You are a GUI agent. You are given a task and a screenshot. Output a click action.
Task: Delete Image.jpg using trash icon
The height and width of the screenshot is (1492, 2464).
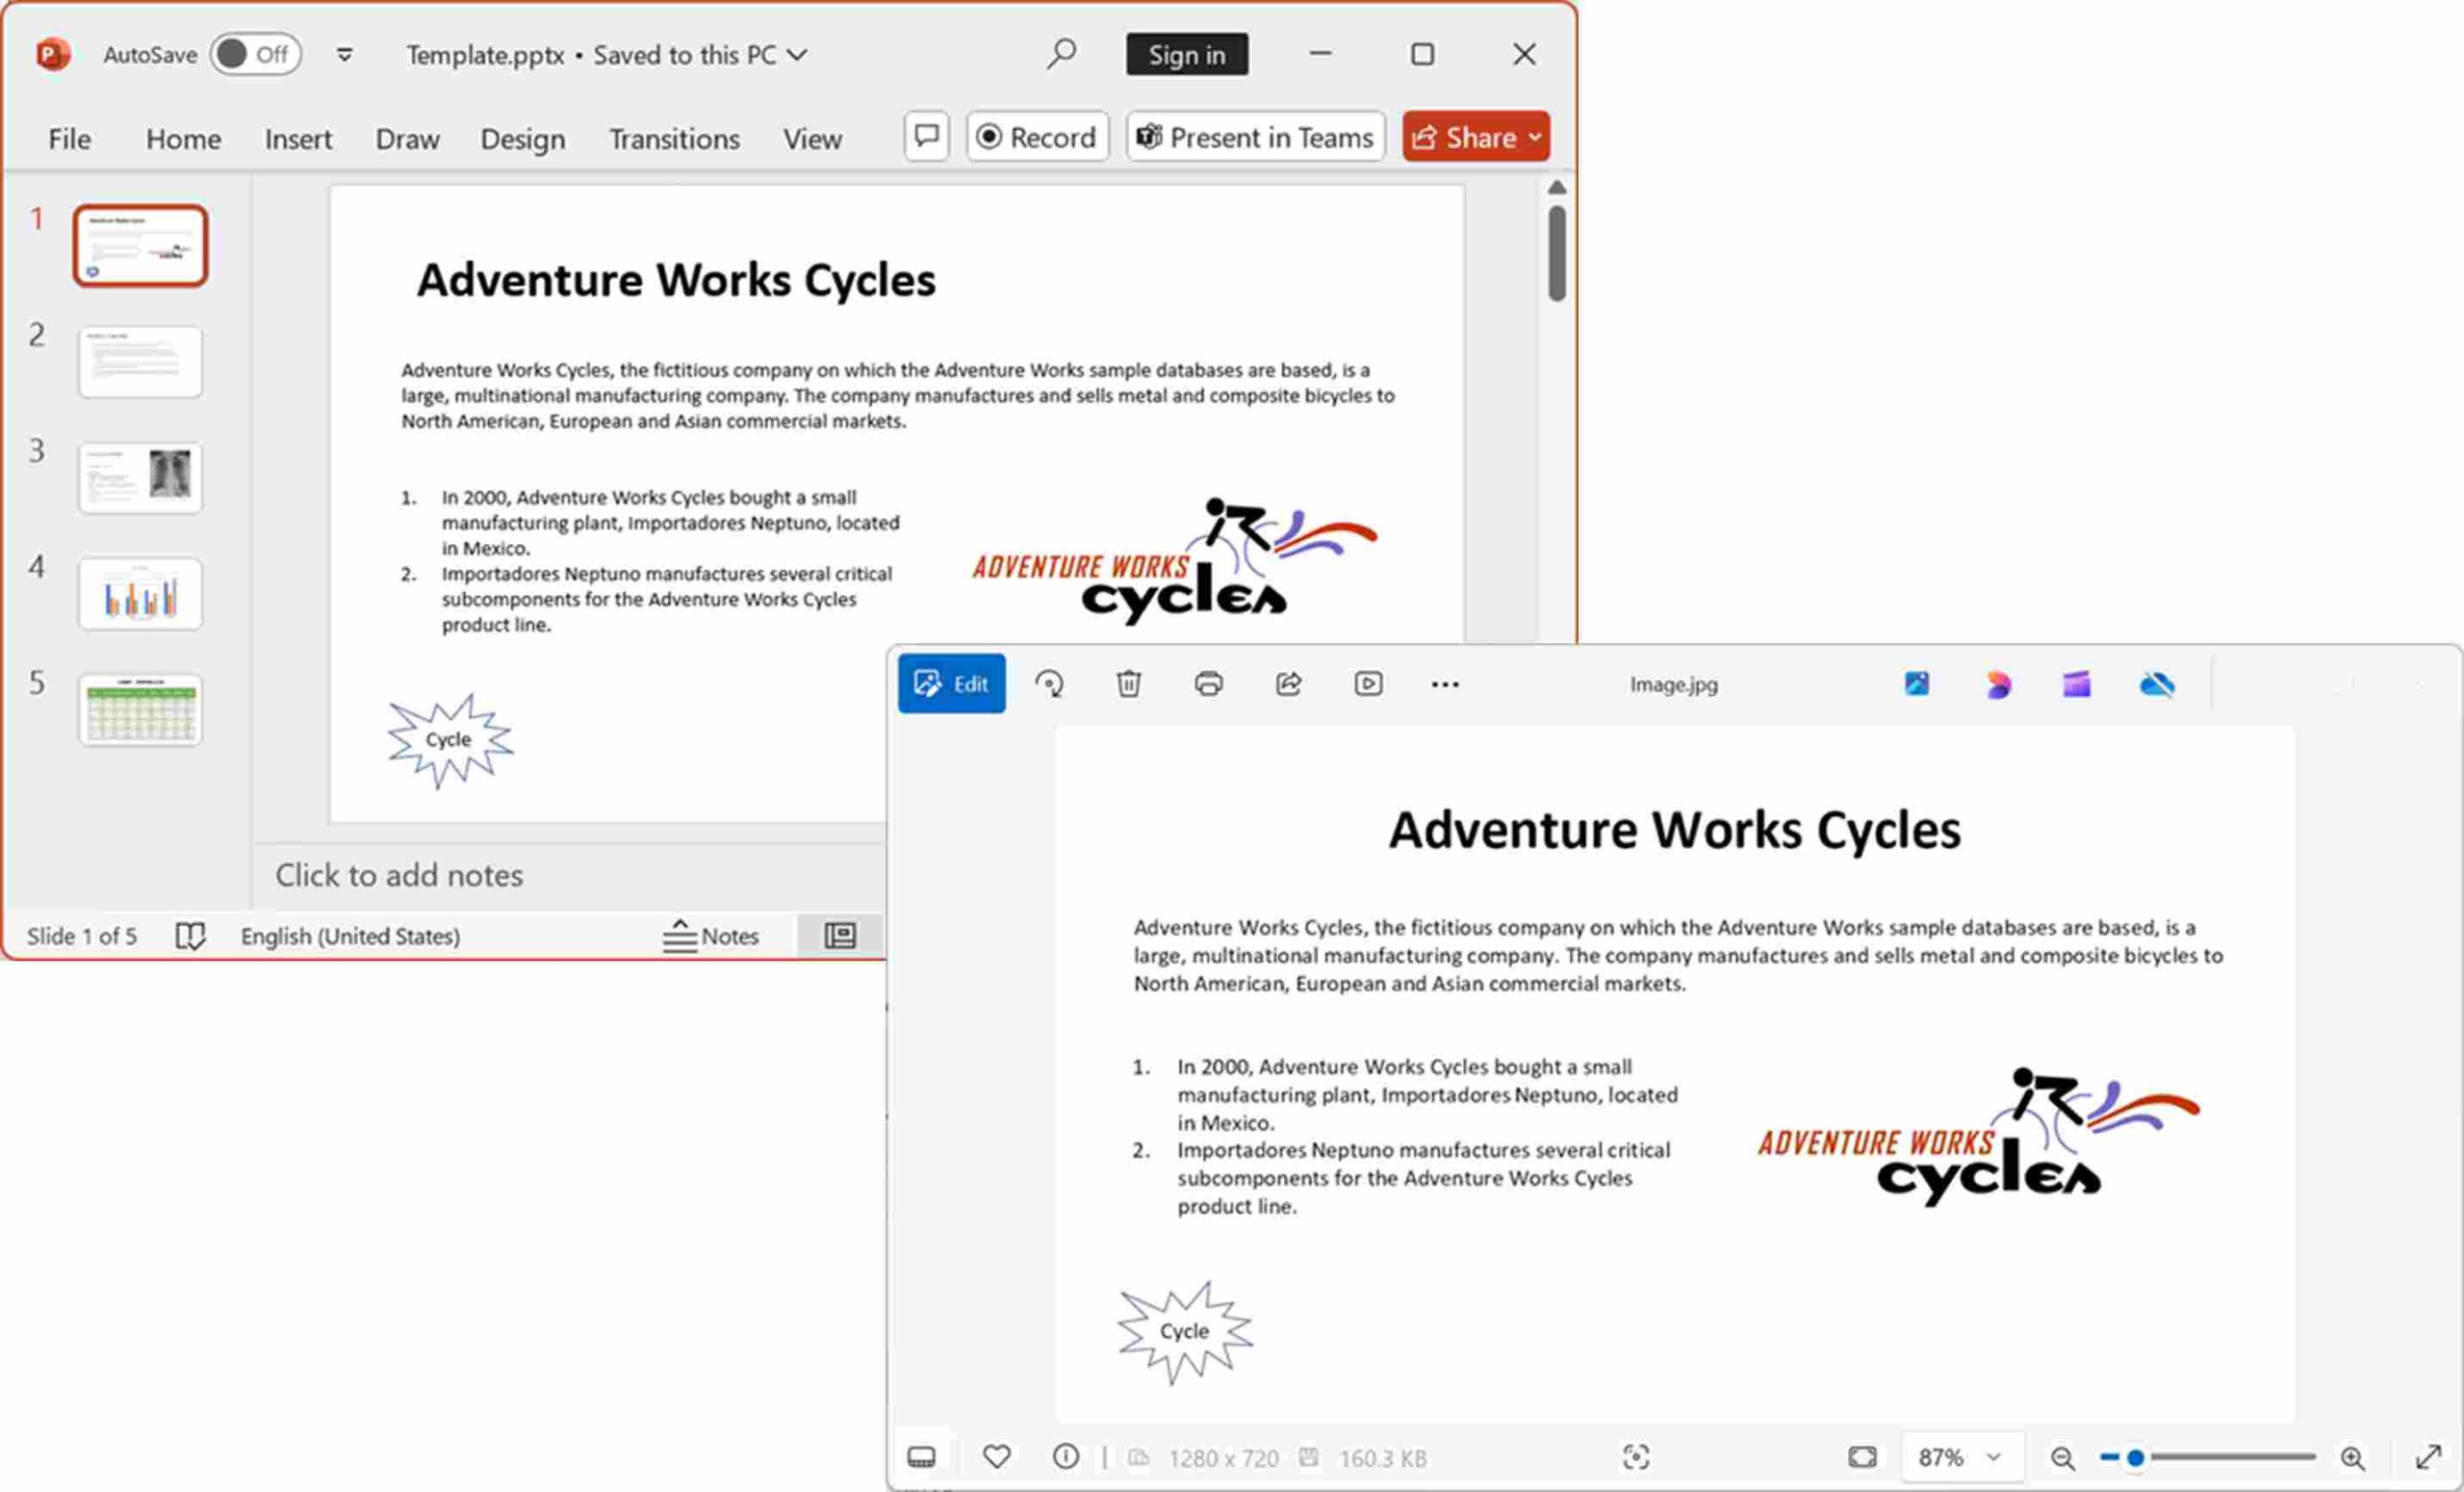(x=1128, y=684)
